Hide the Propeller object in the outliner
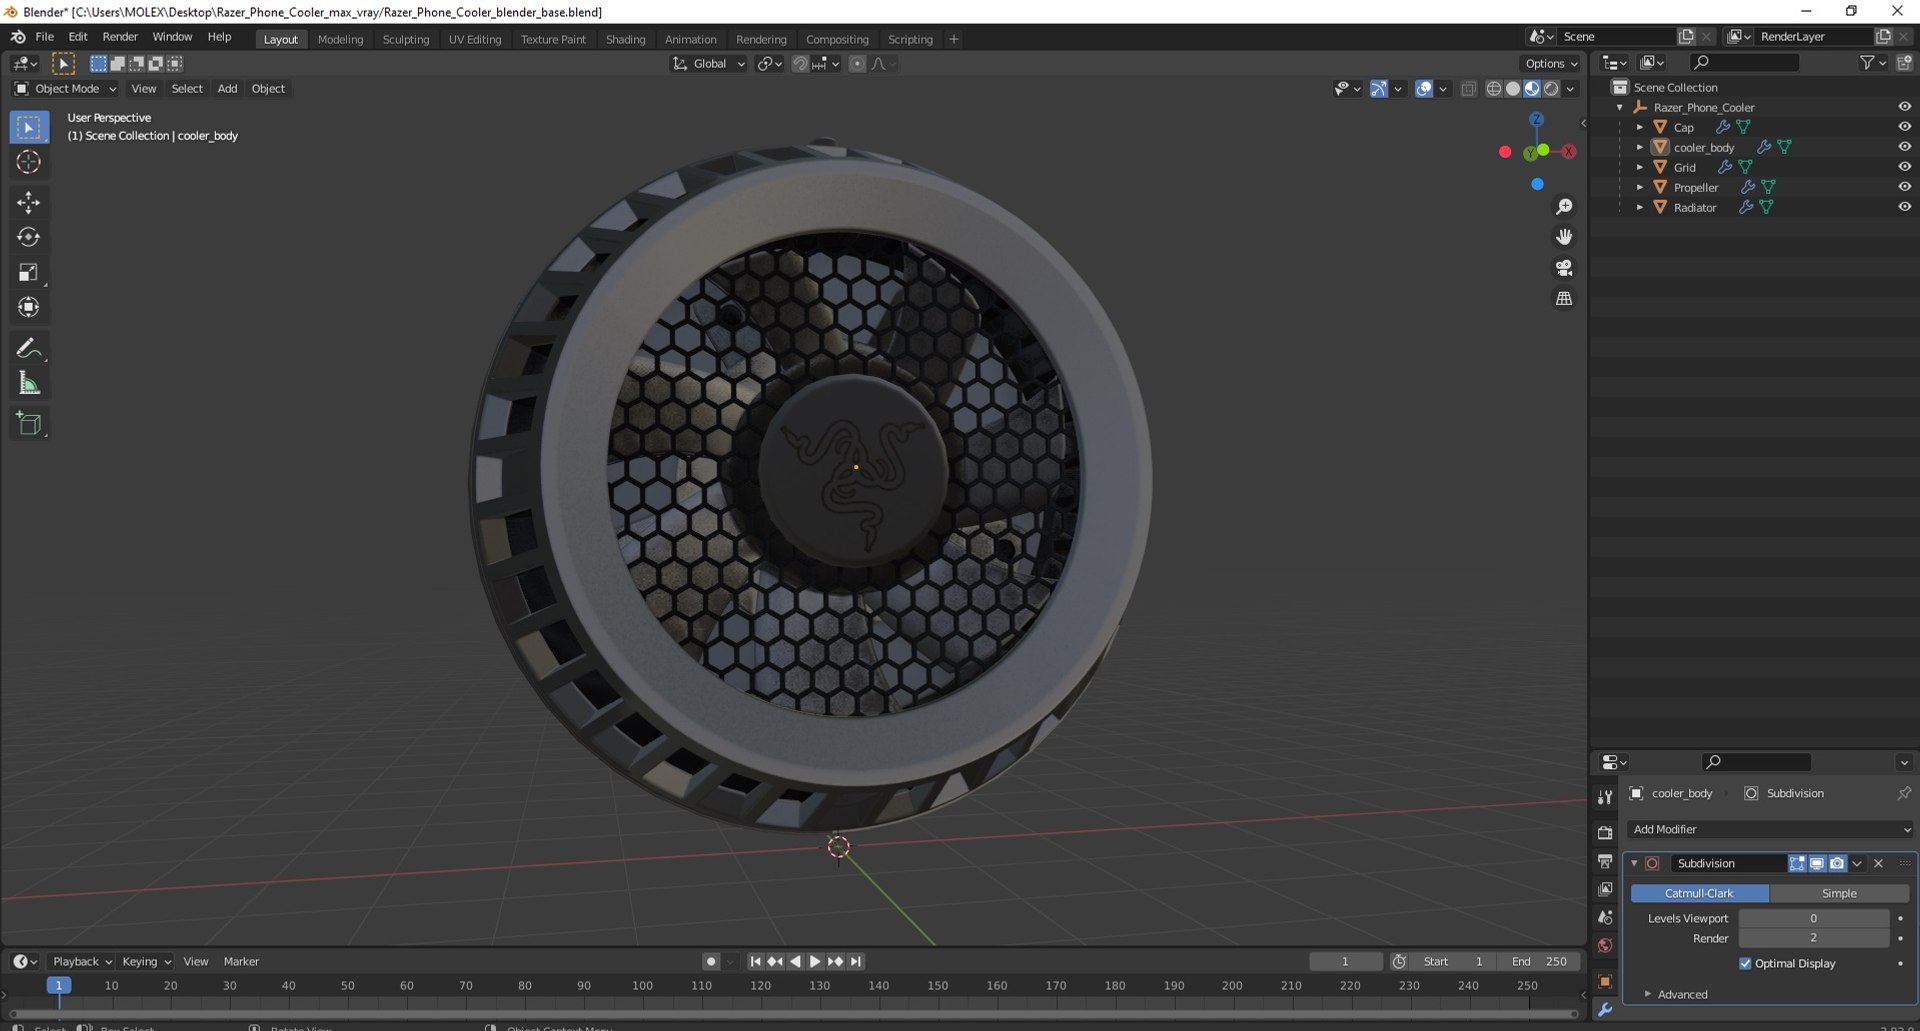This screenshot has width=1920, height=1031. point(1904,187)
